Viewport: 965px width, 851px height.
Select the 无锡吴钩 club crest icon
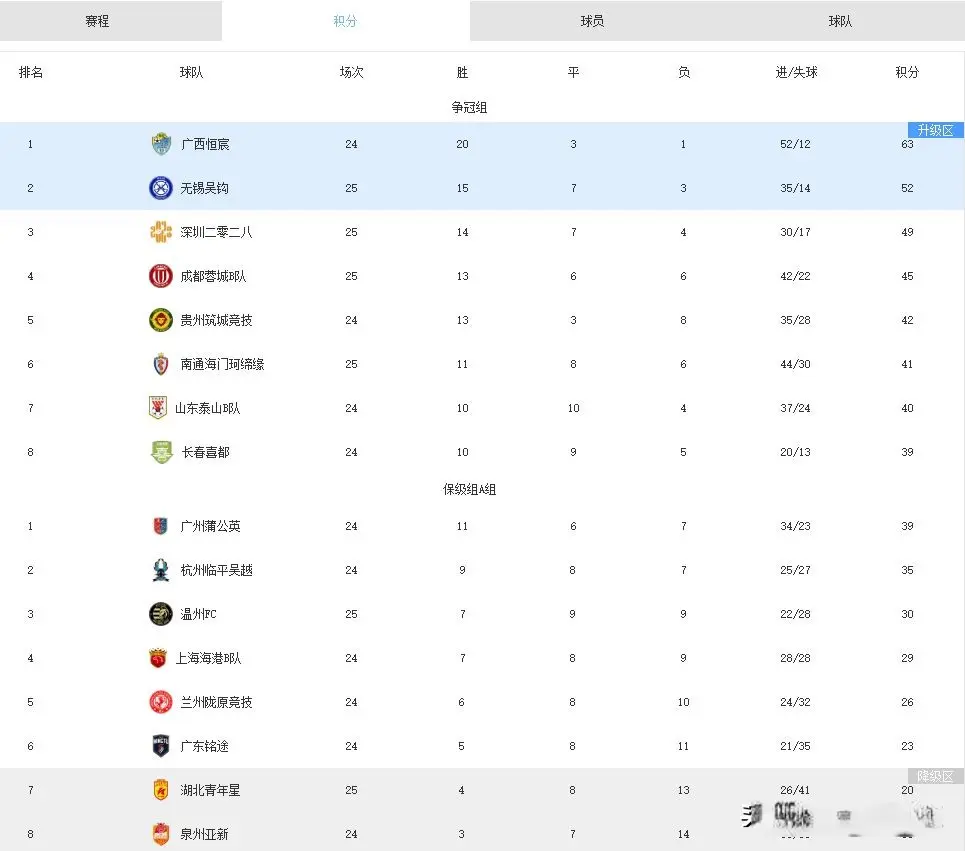(160, 187)
